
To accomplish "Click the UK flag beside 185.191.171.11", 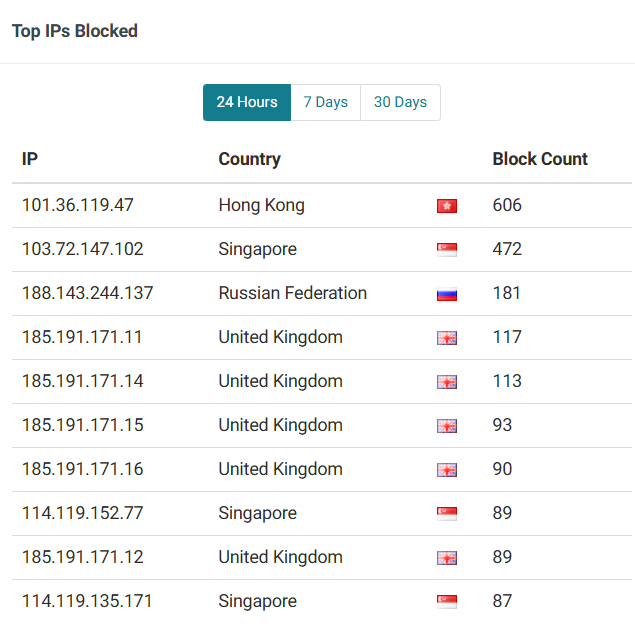I will [447, 338].
